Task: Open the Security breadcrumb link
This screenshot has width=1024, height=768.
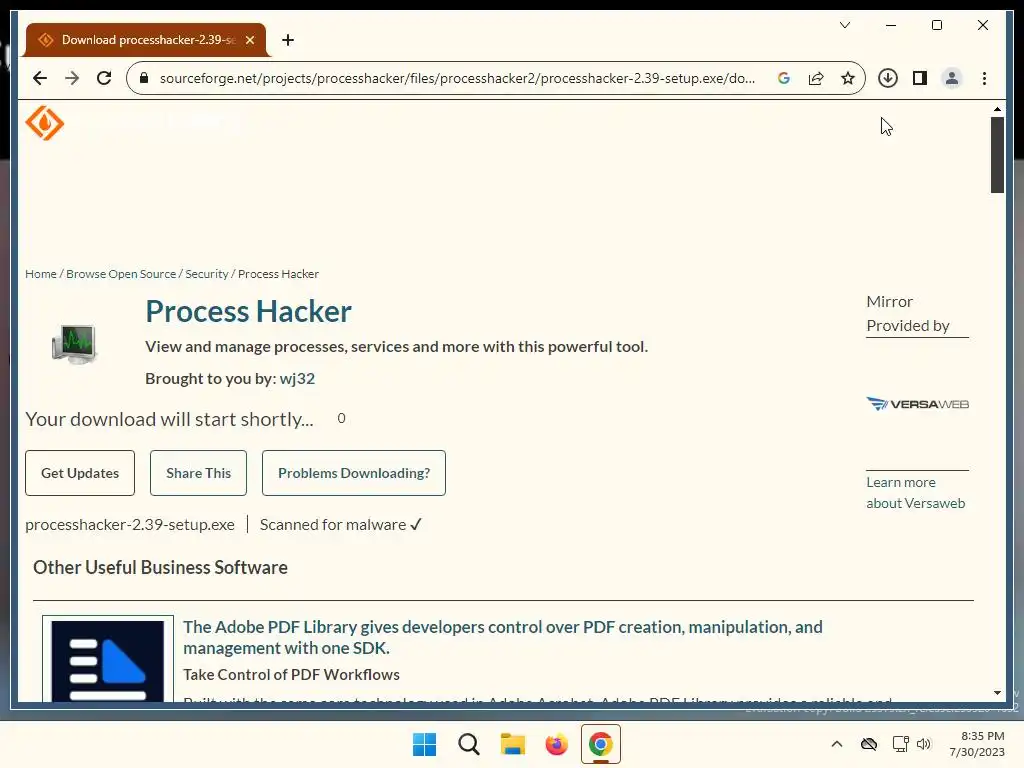Action: click(x=206, y=274)
